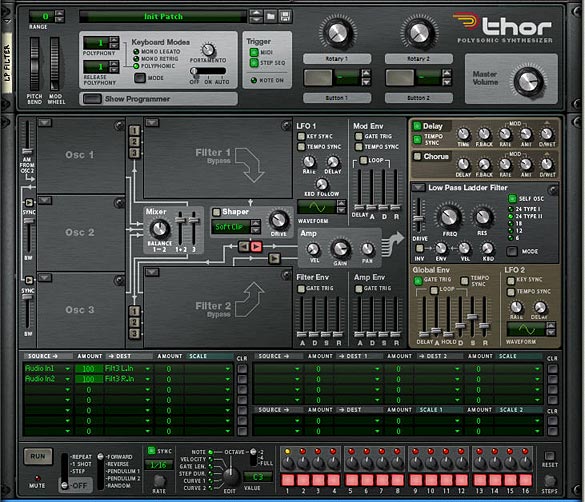The width and height of the screenshot is (585, 502).
Task: Enable Mod Env Gate Trig
Action: [359, 136]
